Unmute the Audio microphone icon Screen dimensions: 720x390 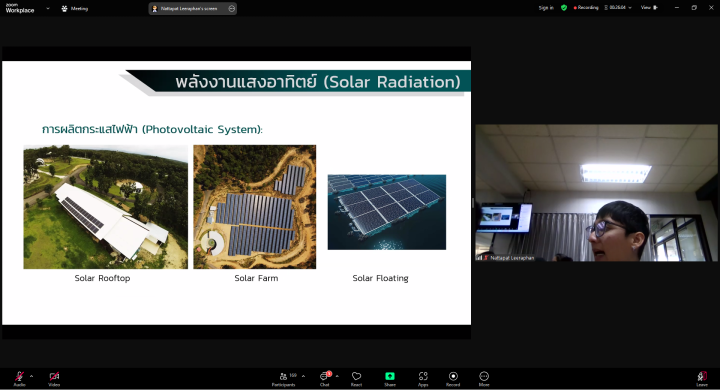[19, 377]
